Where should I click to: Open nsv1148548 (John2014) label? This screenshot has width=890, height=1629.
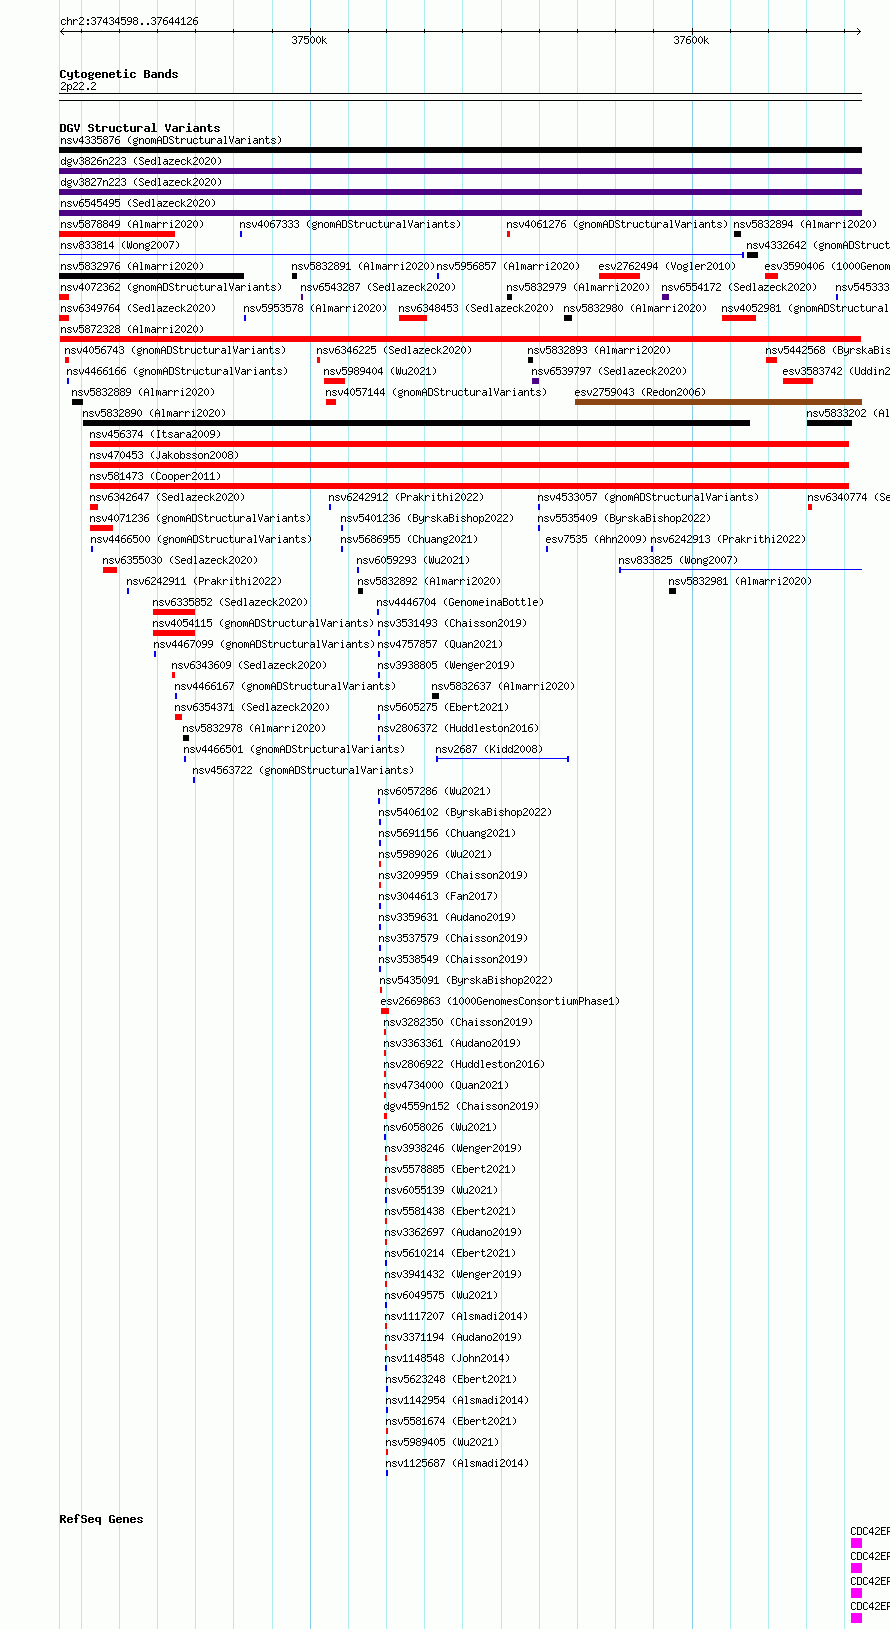[448, 1358]
